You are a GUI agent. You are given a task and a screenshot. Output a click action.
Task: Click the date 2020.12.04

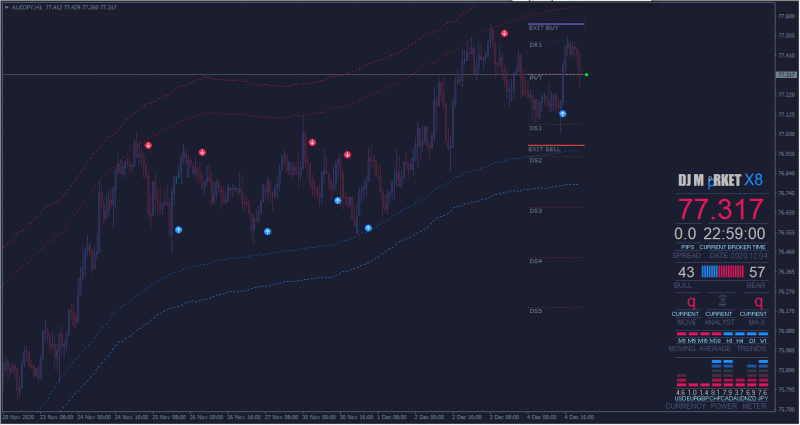[749, 256]
